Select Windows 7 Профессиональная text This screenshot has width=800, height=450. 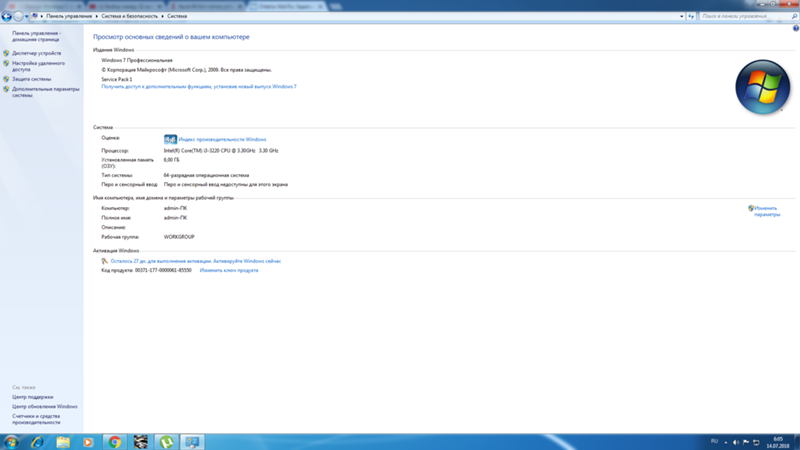[x=137, y=60]
